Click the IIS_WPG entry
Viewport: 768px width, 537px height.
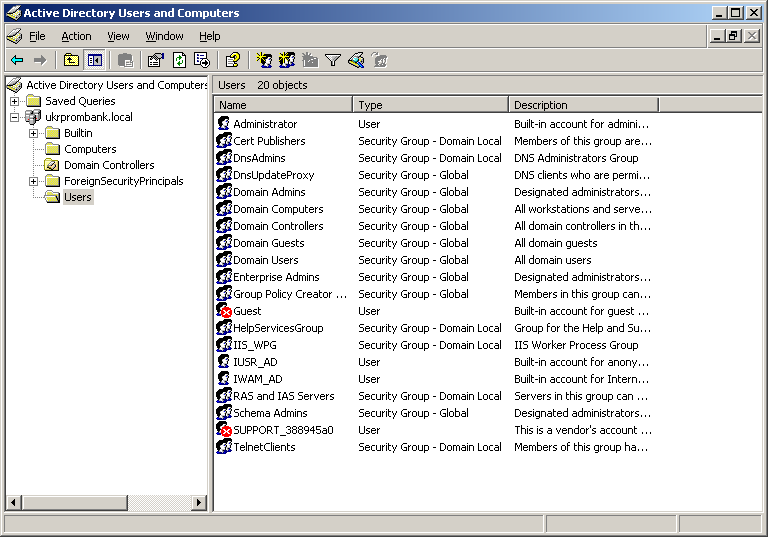coord(255,345)
